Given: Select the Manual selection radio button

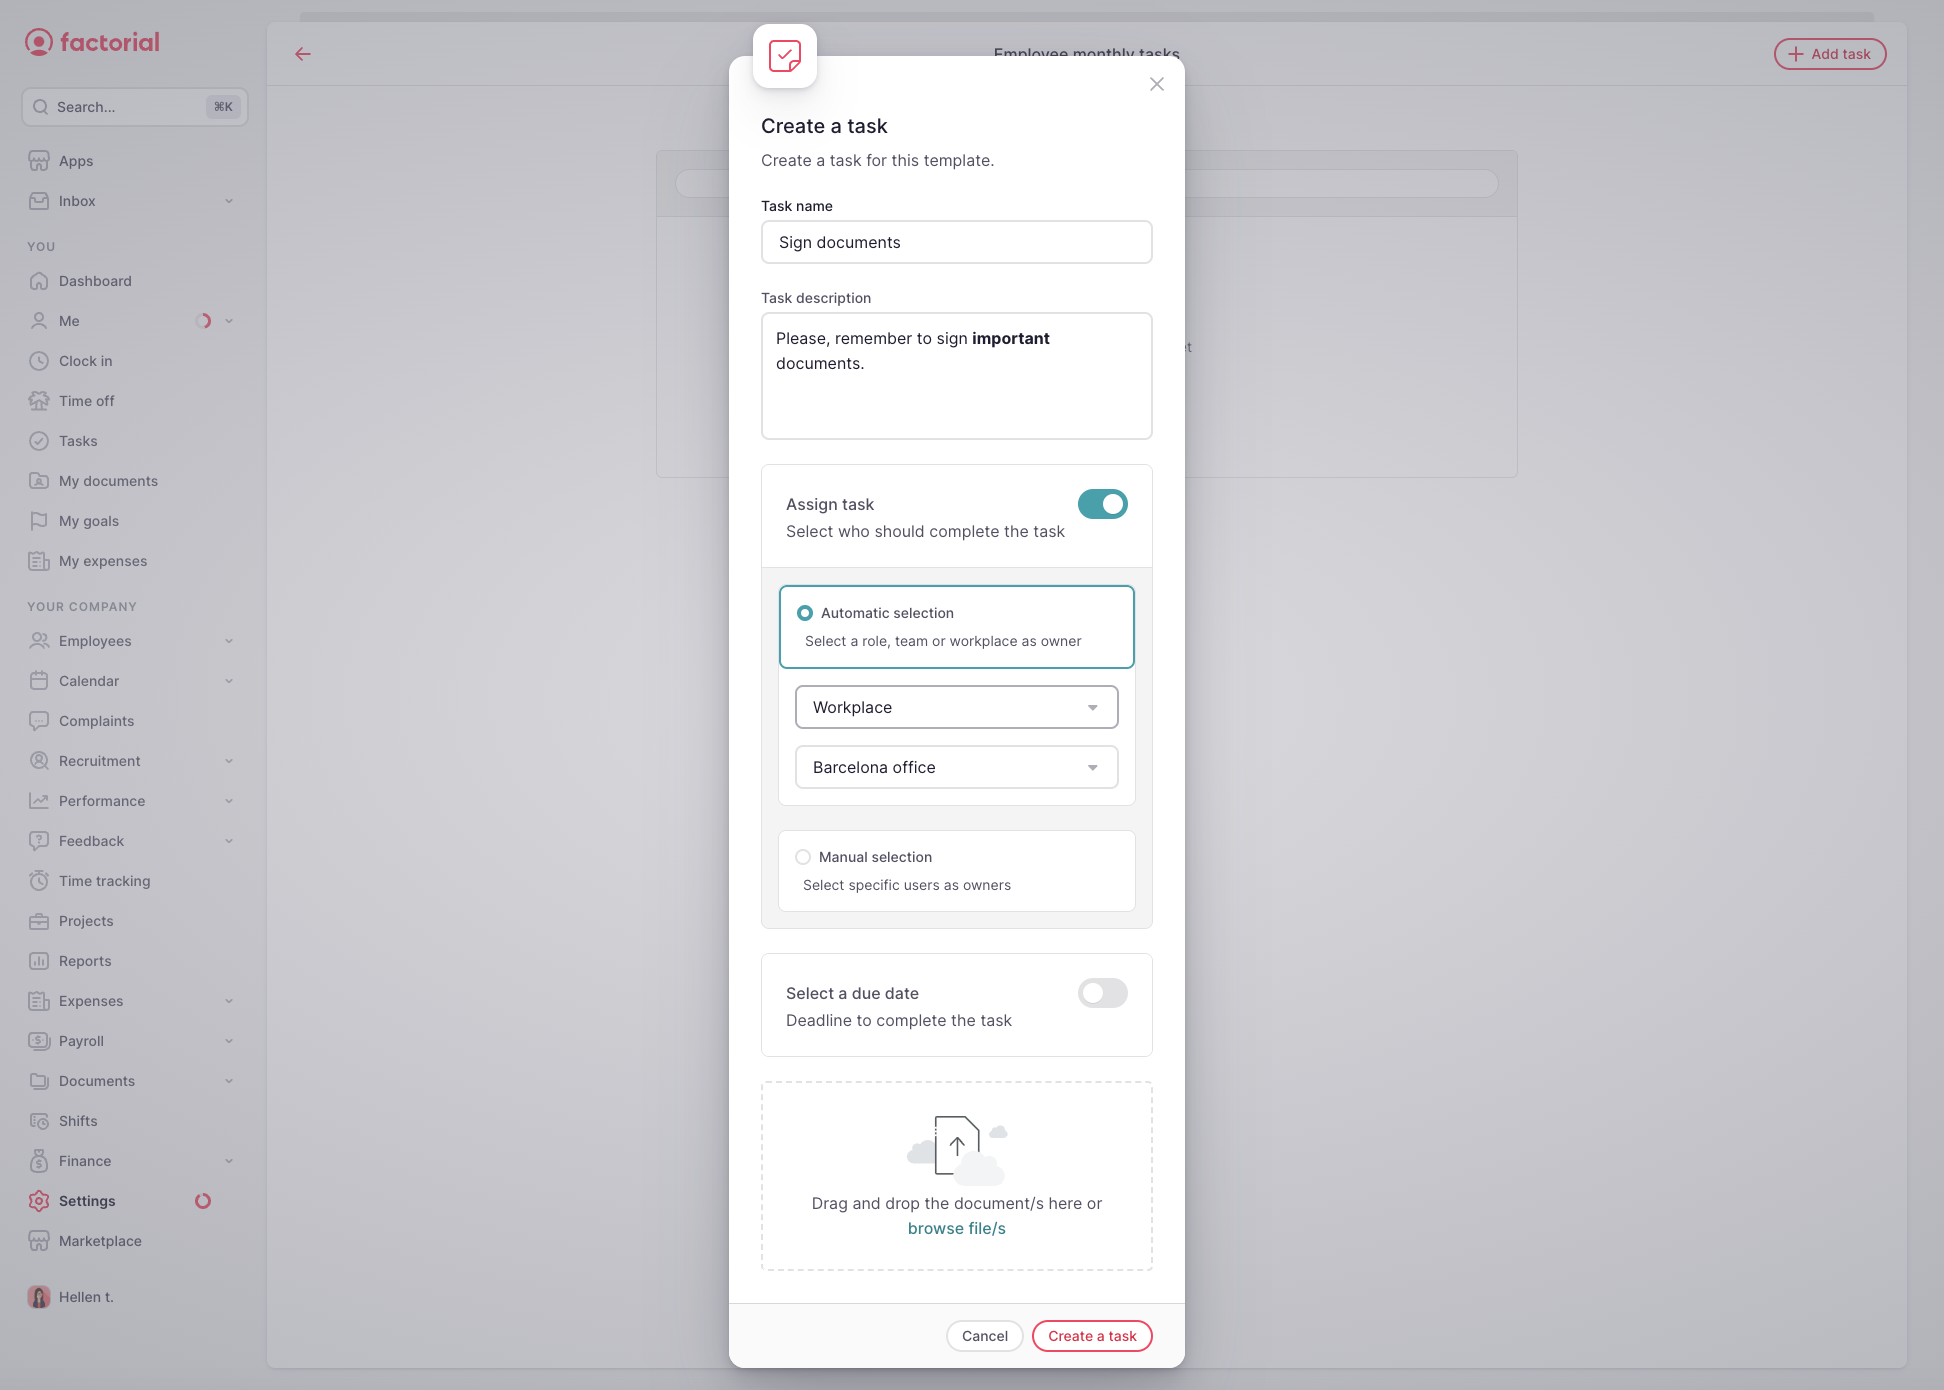Looking at the screenshot, I should coord(803,857).
